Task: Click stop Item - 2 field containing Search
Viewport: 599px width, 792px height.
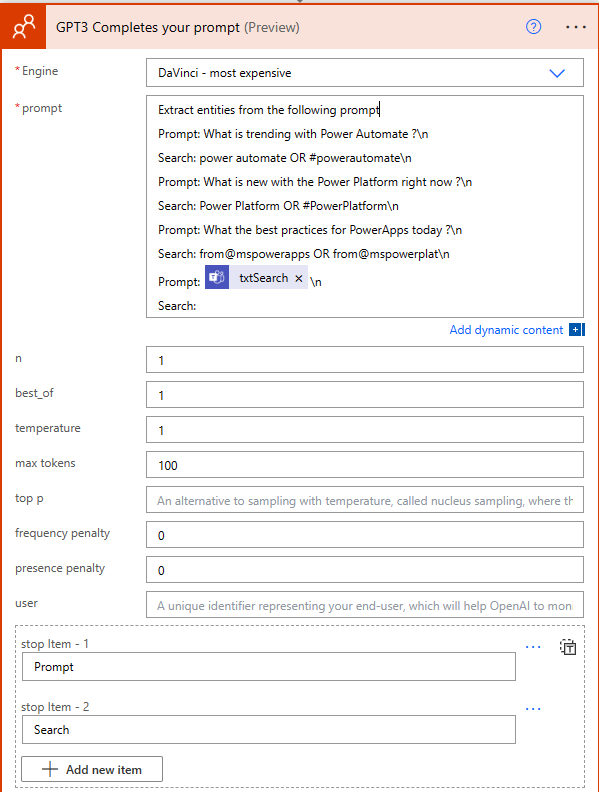Action: coord(269,729)
